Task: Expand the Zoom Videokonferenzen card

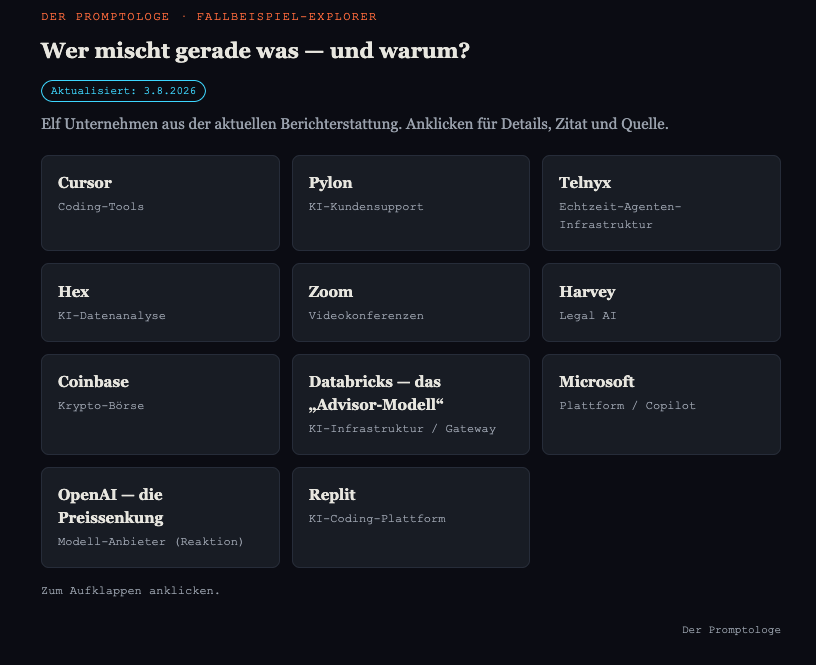Action: tap(411, 302)
